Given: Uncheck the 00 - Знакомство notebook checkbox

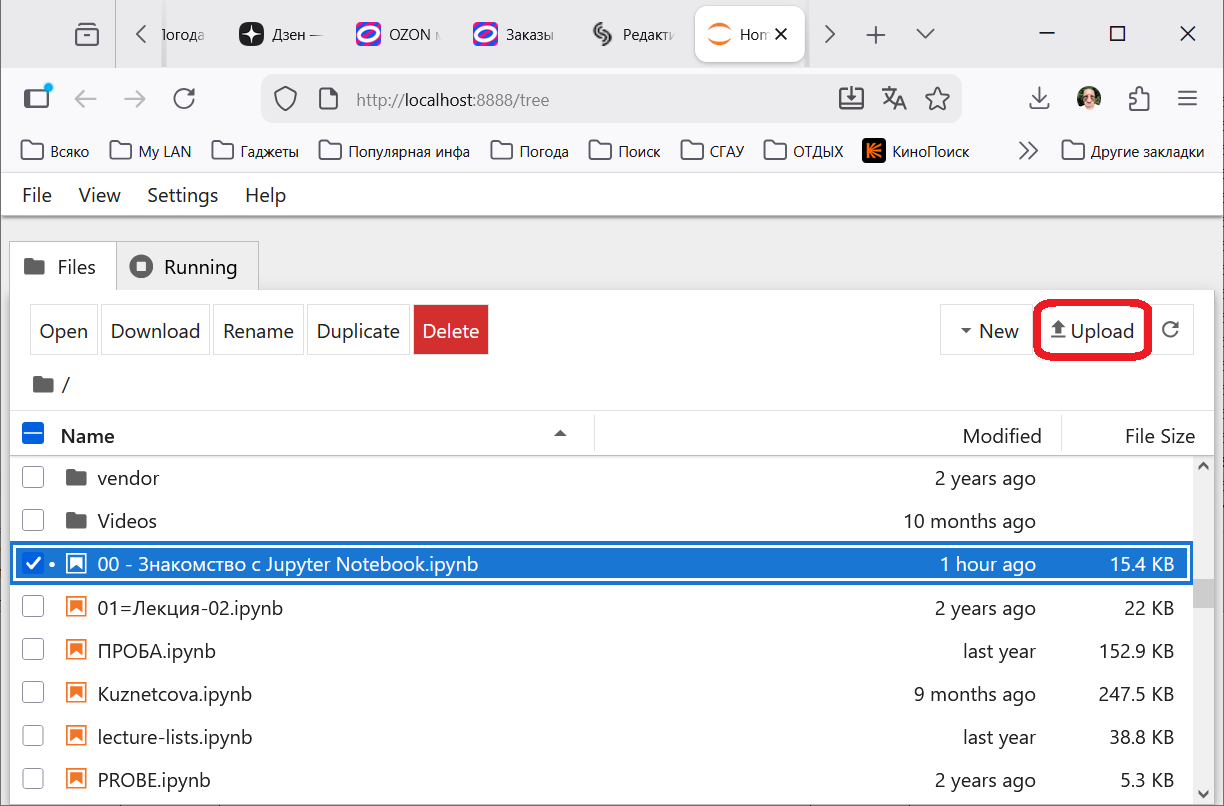Looking at the screenshot, I should (x=33, y=564).
